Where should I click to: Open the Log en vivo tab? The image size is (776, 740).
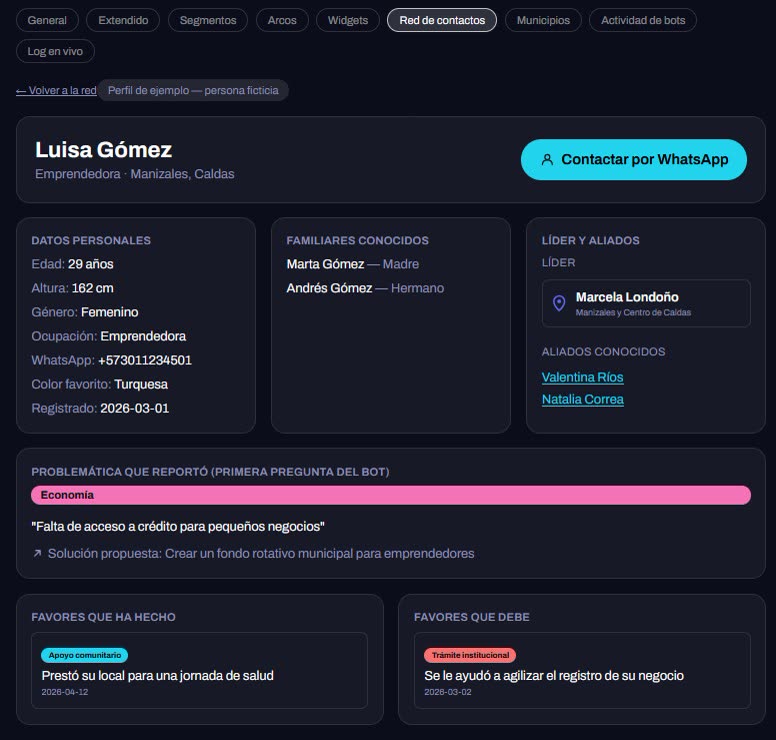pyautogui.click(x=55, y=51)
